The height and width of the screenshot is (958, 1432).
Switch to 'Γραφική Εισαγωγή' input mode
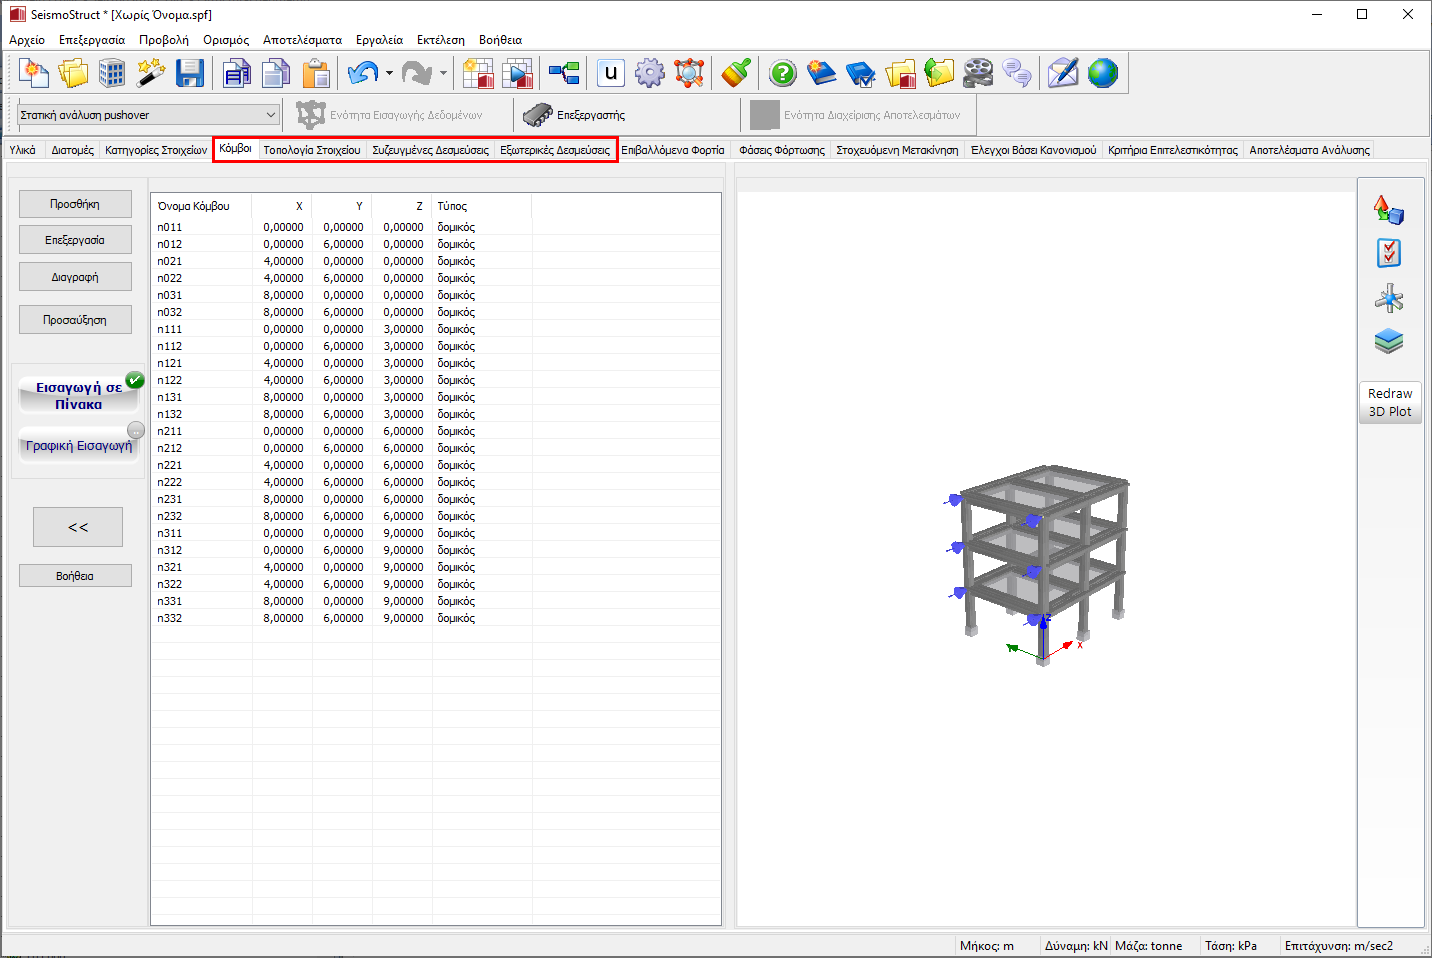point(79,446)
